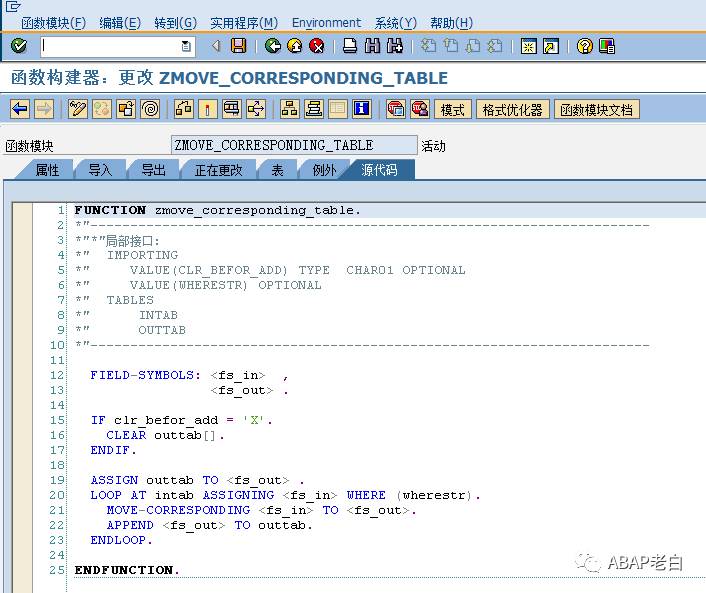Switch to the 导入 tab
706x593 pixels.
click(x=100, y=170)
